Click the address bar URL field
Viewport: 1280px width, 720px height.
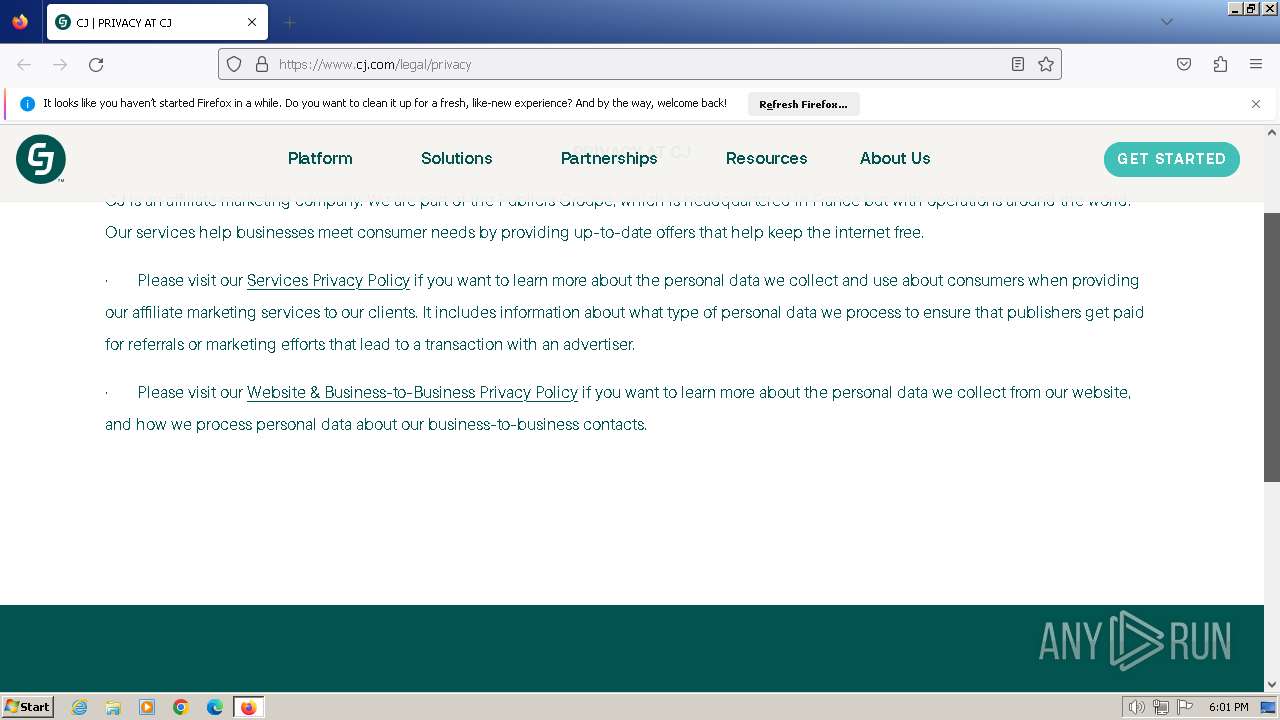pyautogui.click(x=640, y=64)
